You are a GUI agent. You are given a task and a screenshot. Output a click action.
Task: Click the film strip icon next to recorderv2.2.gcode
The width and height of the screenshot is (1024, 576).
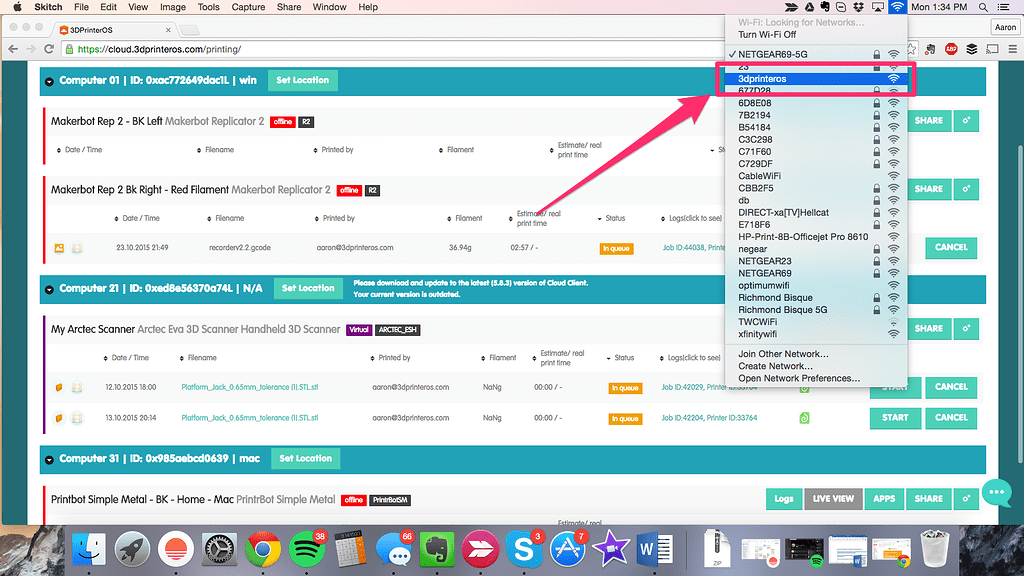tap(77, 248)
